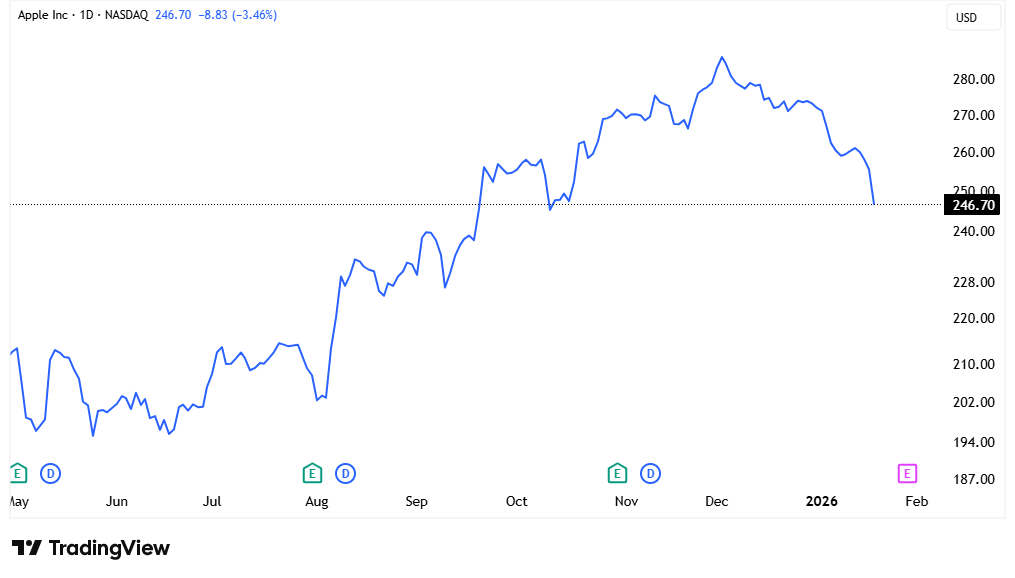1015x578 pixels.
Task: Show the November dividend marker details
Action: pos(650,472)
